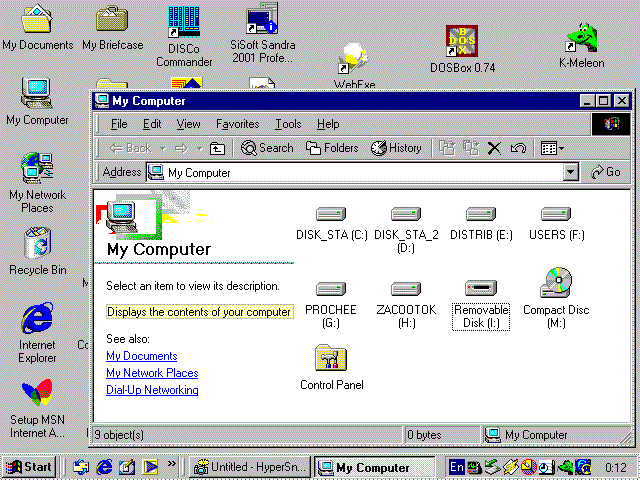Viewport: 640px width, 480px height.
Task: Open the Help menu
Action: tap(328, 124)
